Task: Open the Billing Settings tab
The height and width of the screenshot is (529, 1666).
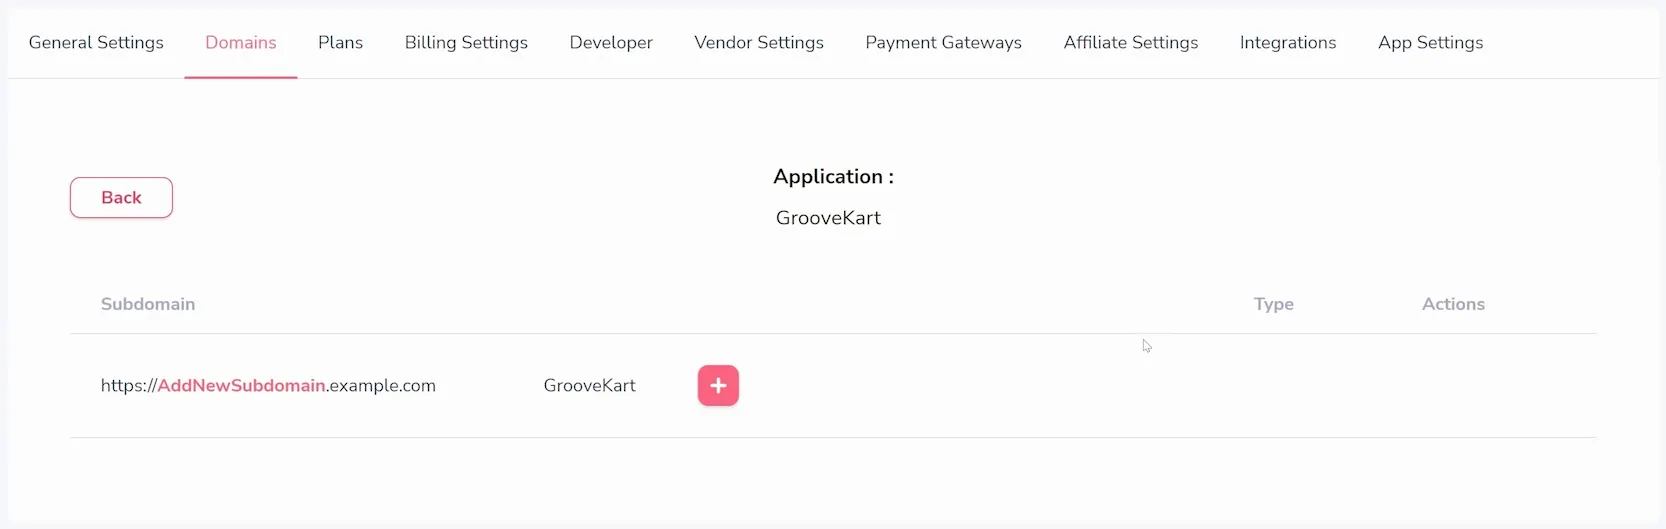Action: [x=466, y=42]
